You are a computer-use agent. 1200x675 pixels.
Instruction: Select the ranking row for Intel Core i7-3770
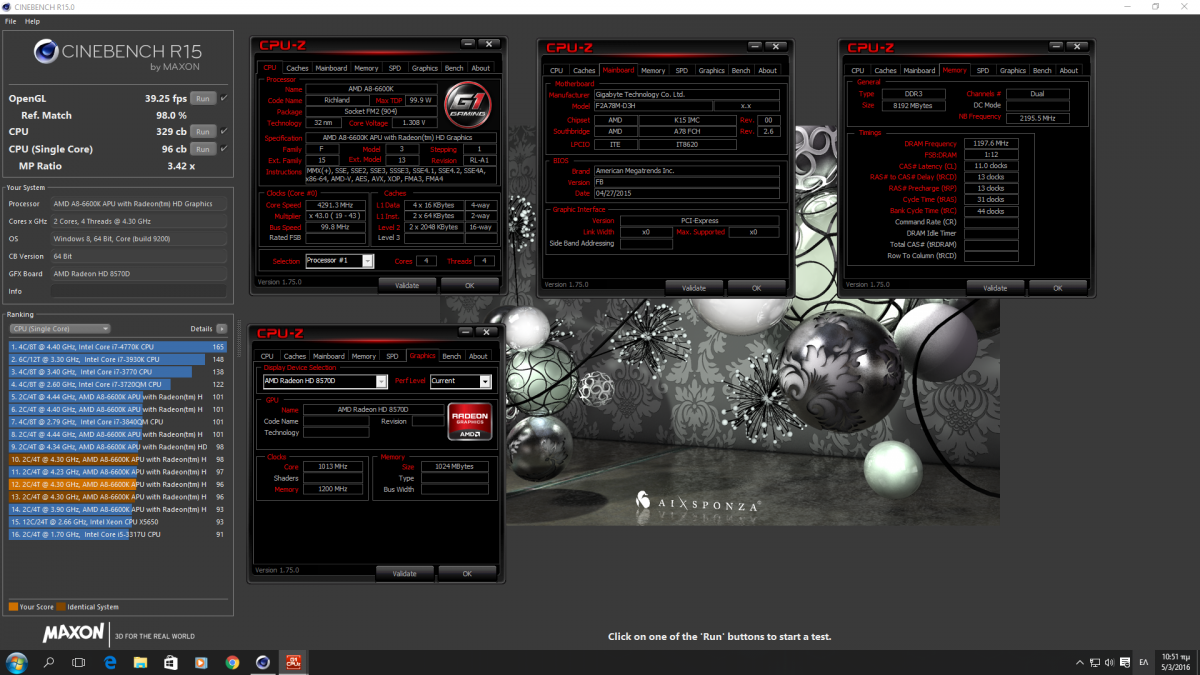point(119,371)
